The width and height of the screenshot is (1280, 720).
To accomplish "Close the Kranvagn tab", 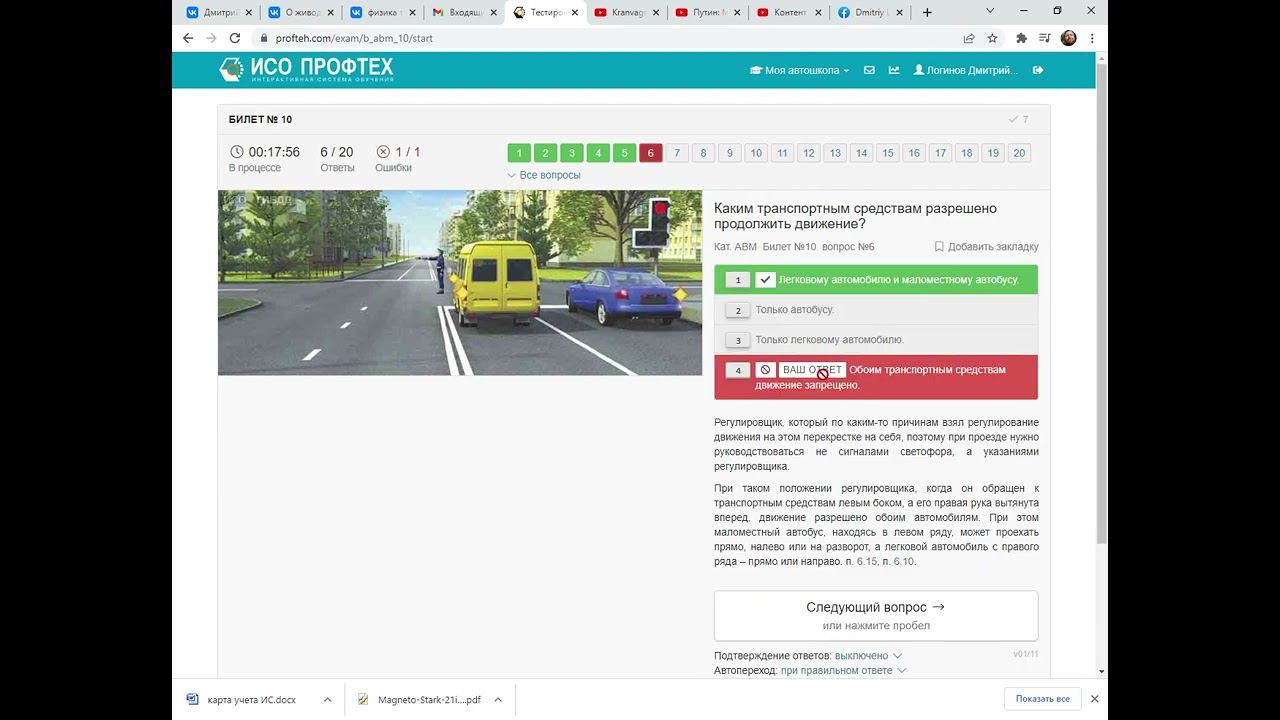I will click(x=655, y=13).
